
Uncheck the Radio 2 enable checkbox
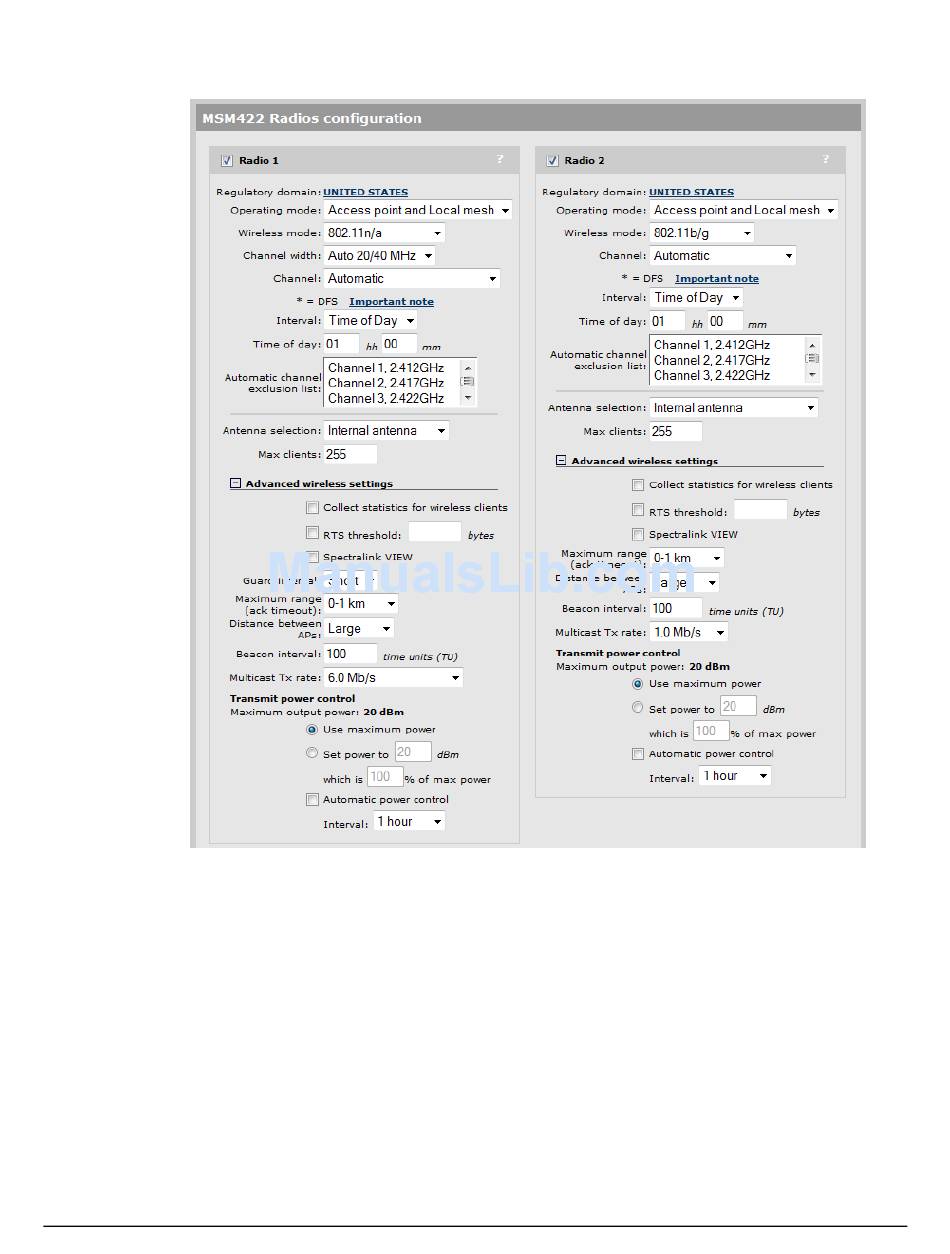552,160
